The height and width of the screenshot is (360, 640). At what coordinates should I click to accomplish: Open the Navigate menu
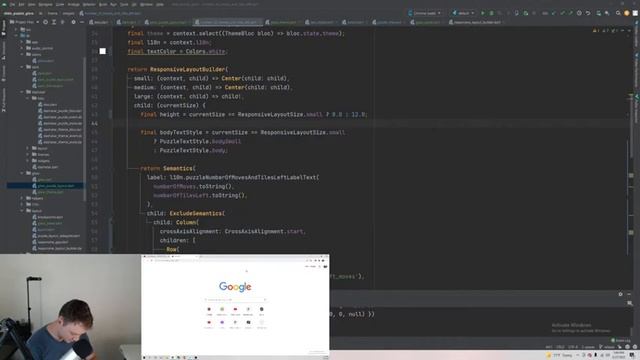45,4
